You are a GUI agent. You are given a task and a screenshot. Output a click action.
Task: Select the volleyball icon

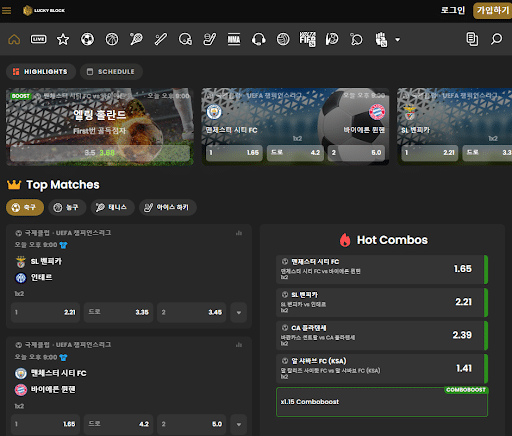tap(283, 39)
